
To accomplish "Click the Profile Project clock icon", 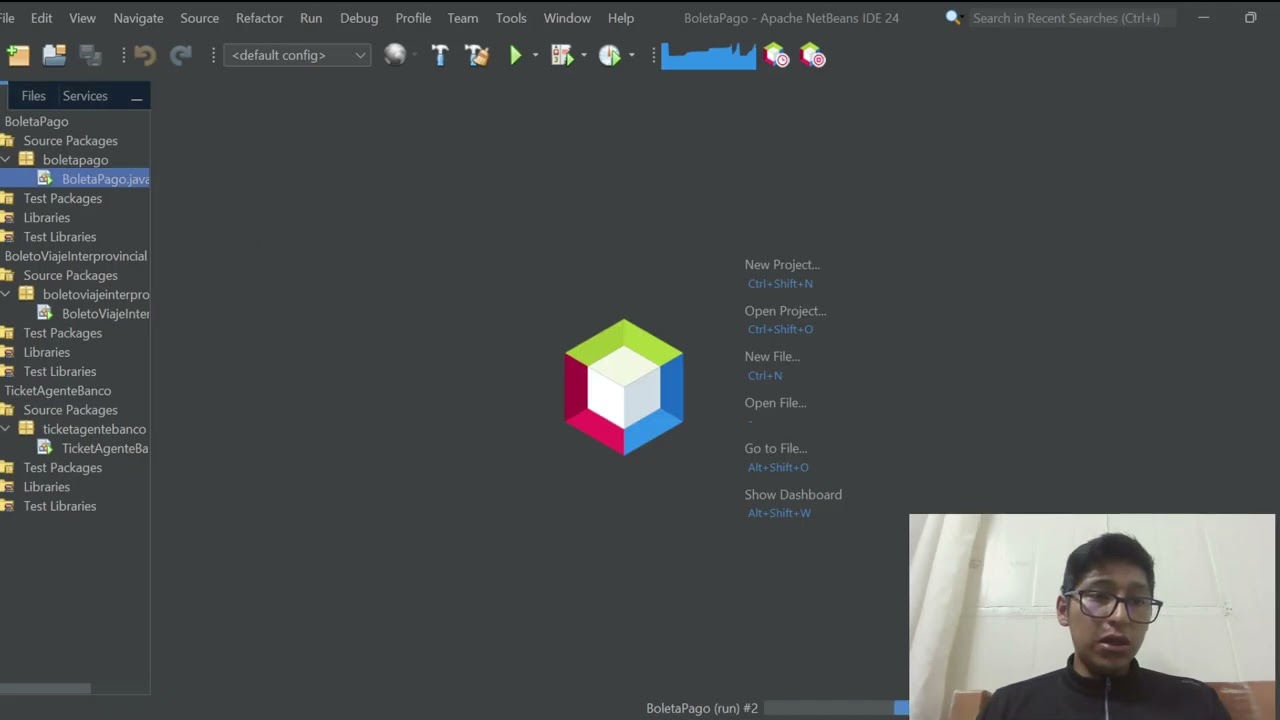I will click(x=609, y=56).
